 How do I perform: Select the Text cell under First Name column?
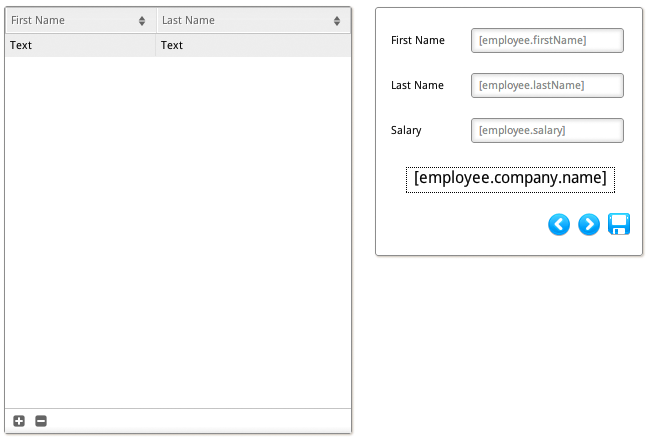click(x=21, y=45)
